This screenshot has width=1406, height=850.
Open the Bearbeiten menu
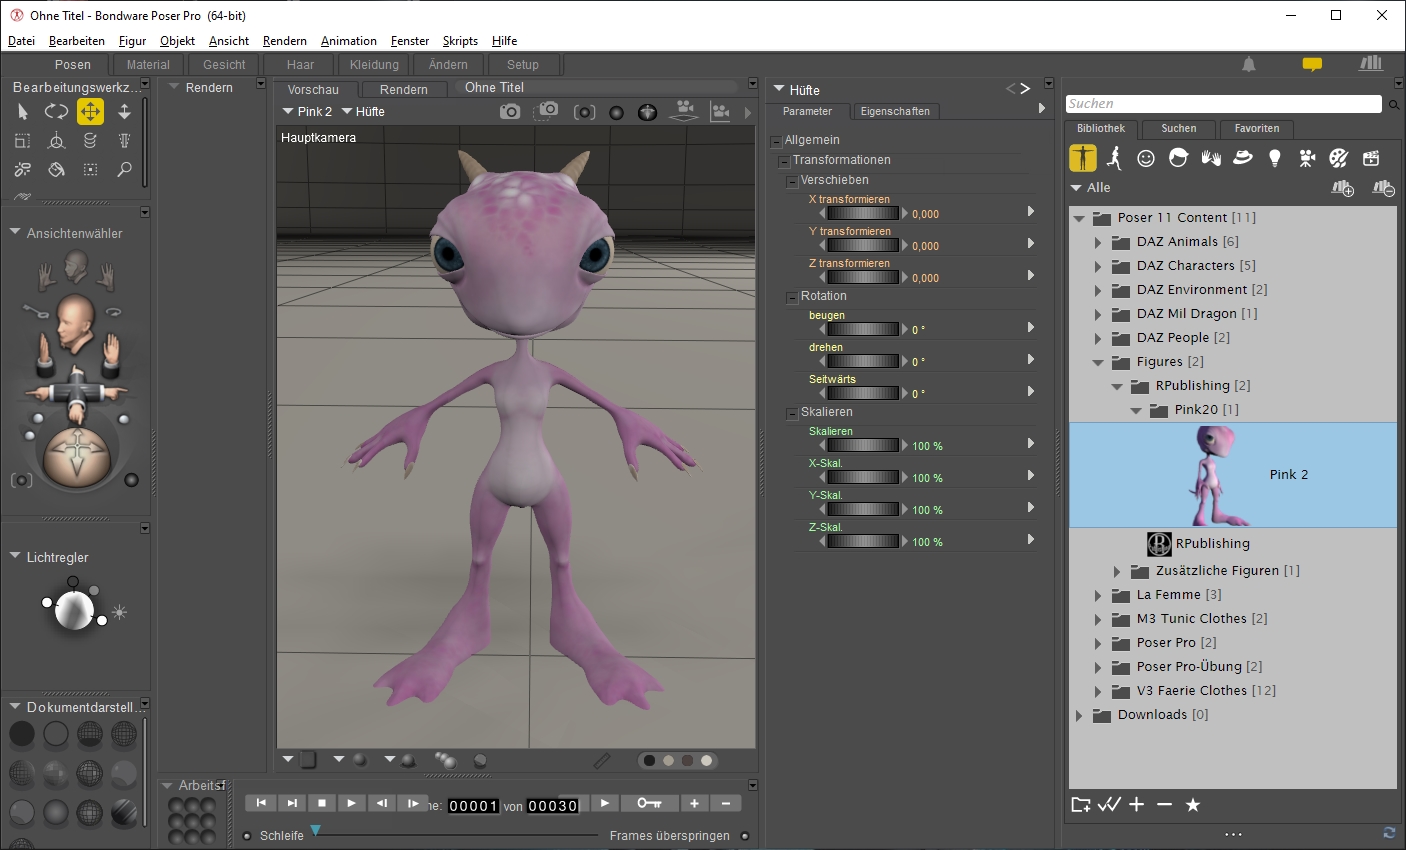point(77,41)
